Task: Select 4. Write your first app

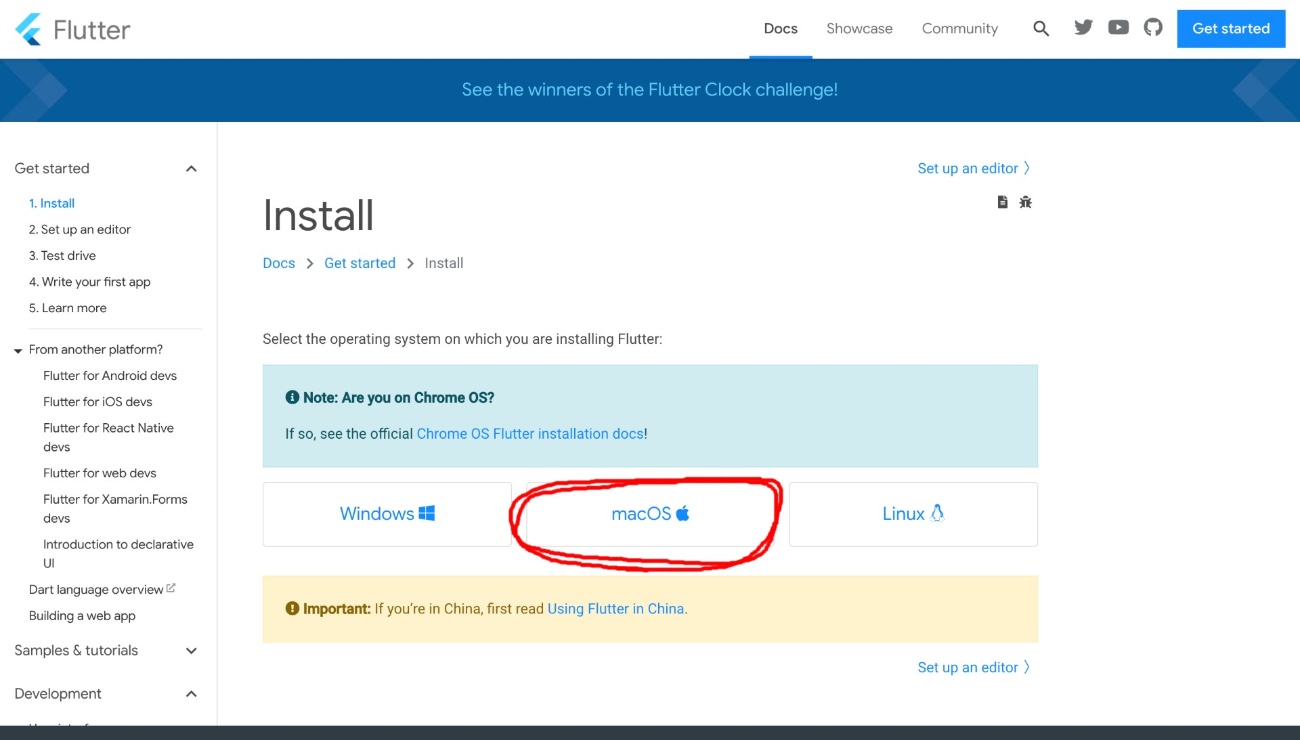Action: coord(90,282)
